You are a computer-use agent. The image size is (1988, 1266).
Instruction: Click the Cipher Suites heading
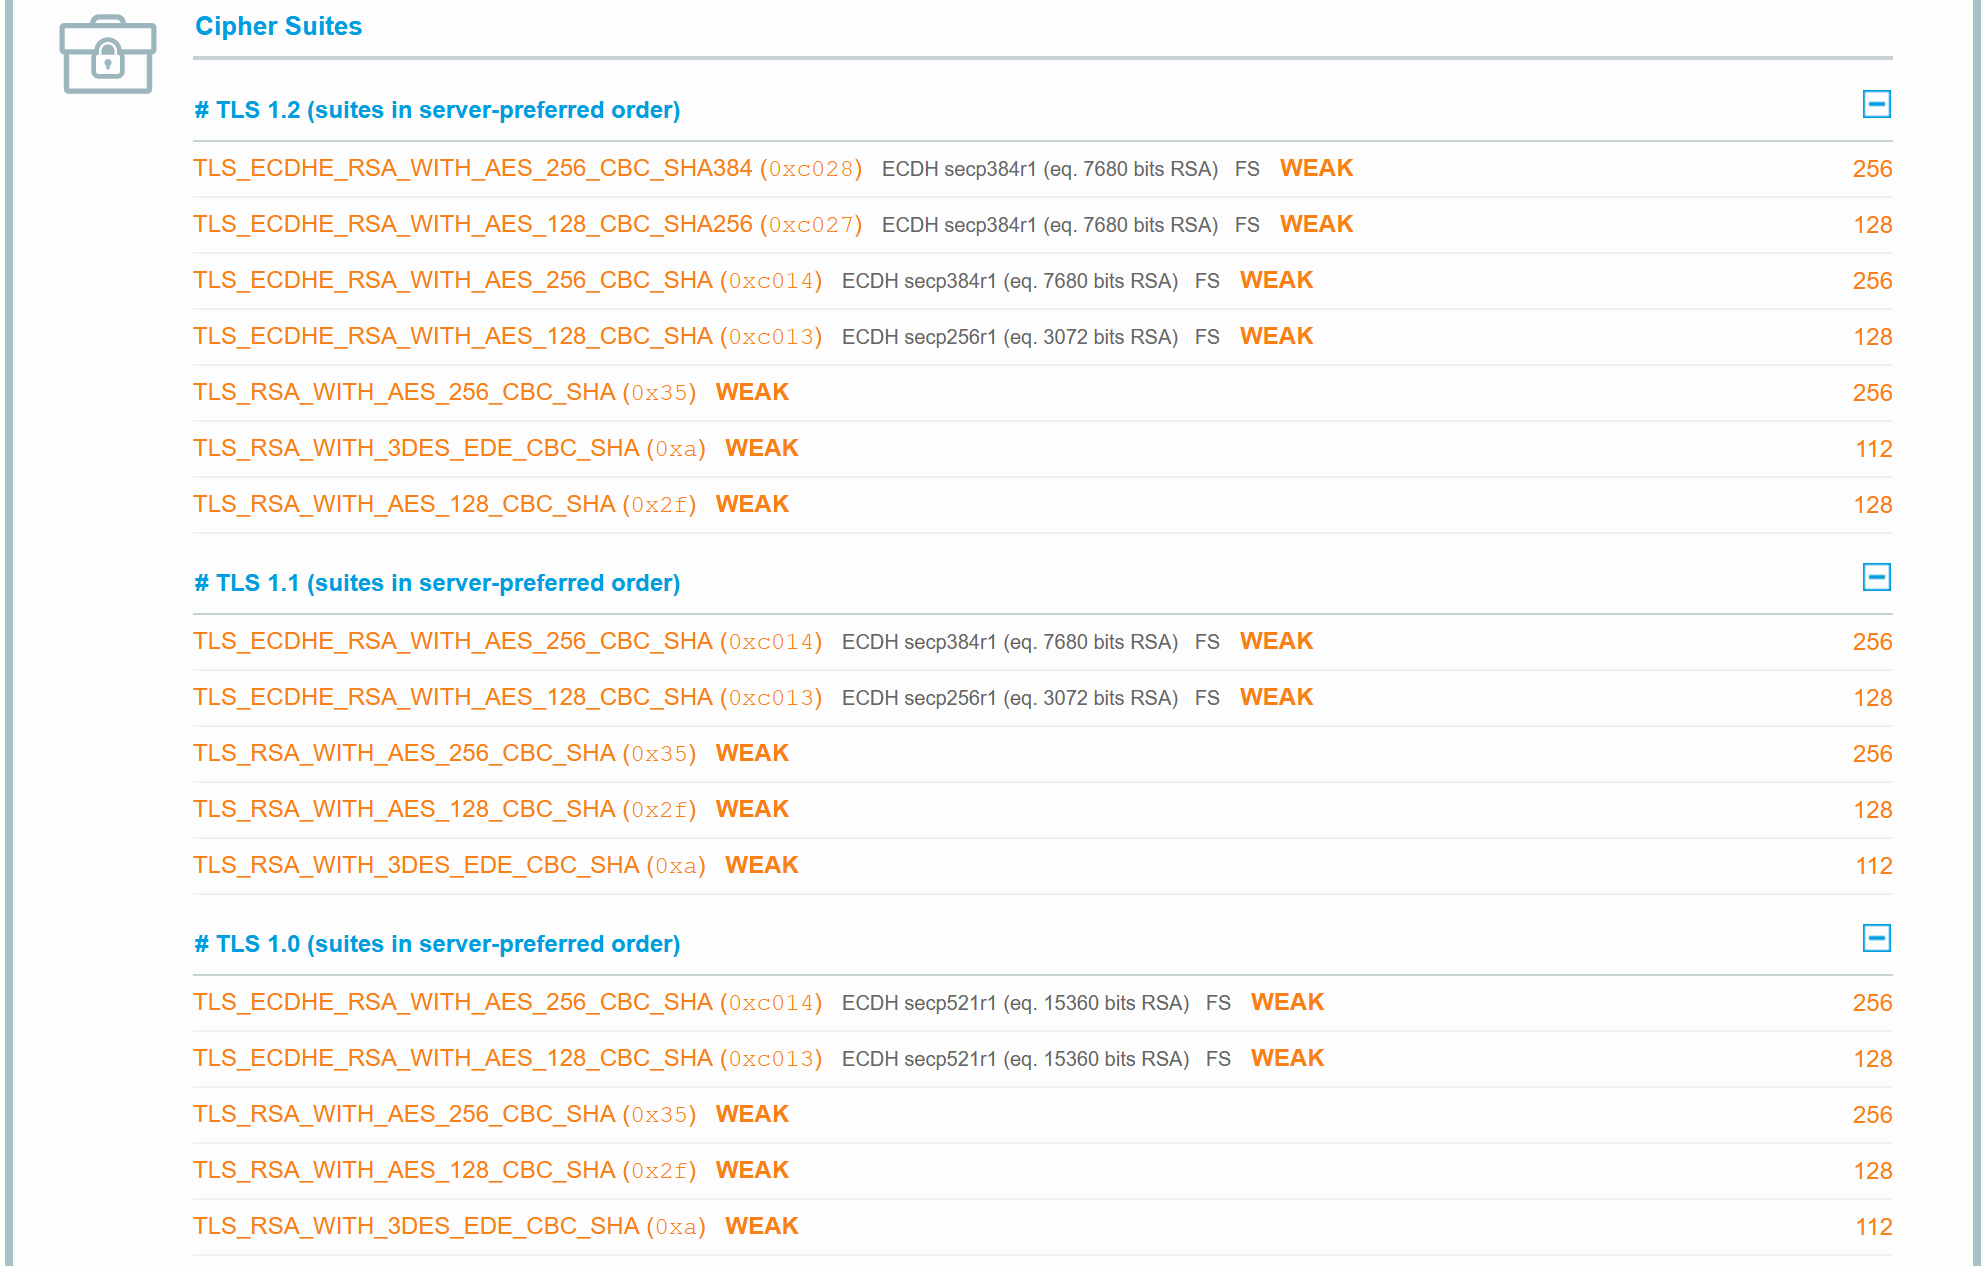click(x=278, y=26)
